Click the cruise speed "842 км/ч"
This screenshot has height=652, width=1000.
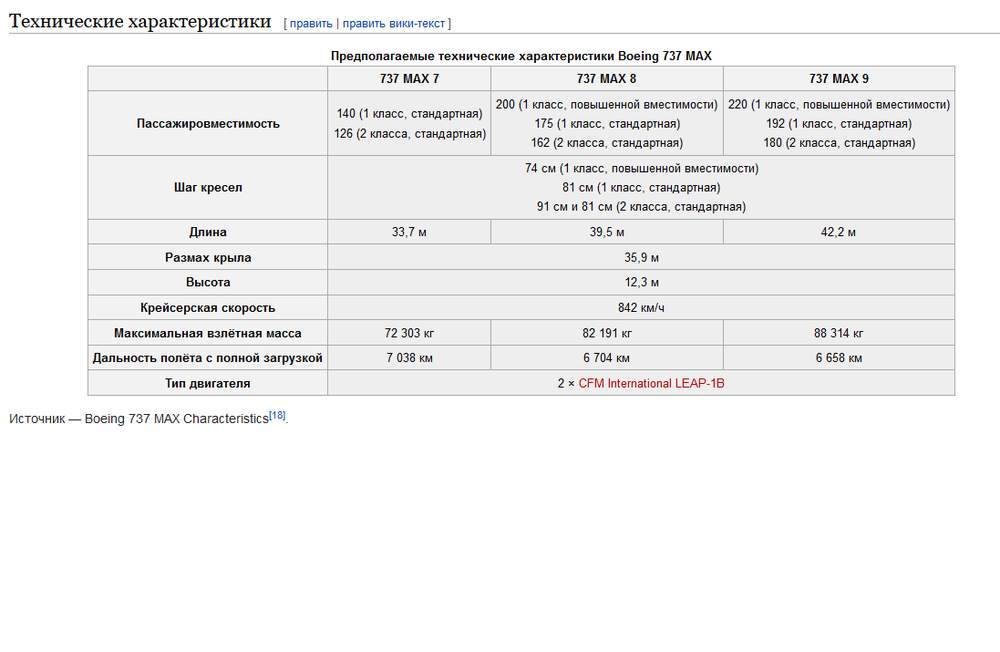coord(641,307)
